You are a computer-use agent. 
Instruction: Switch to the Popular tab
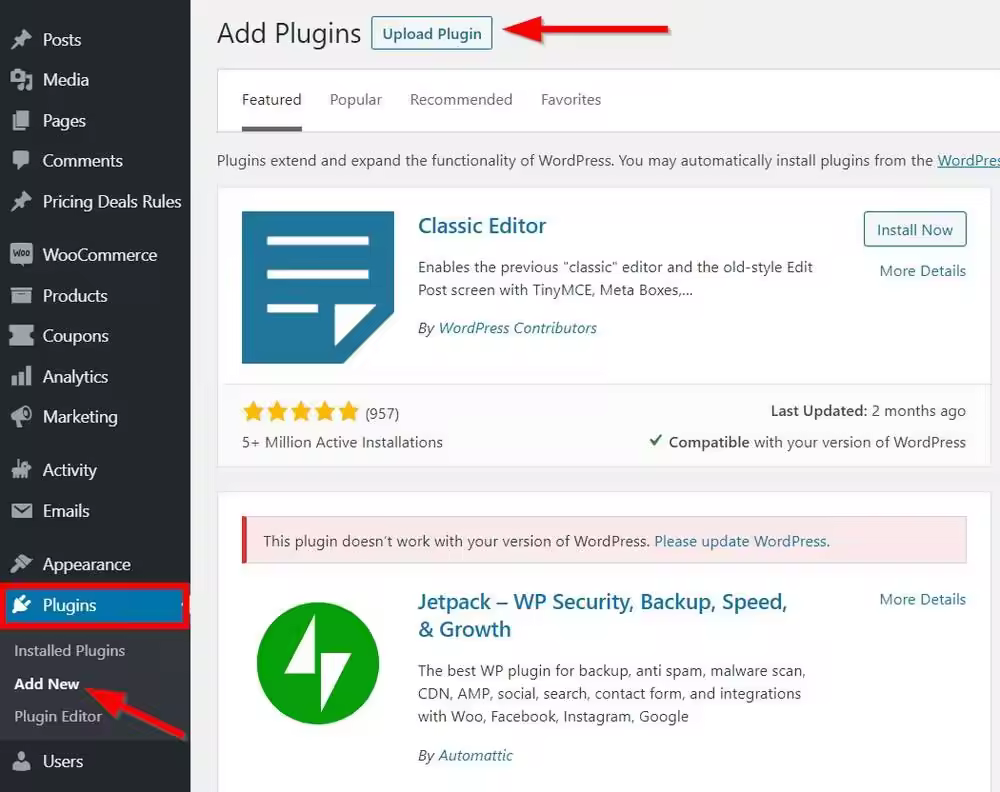(356, 100)
